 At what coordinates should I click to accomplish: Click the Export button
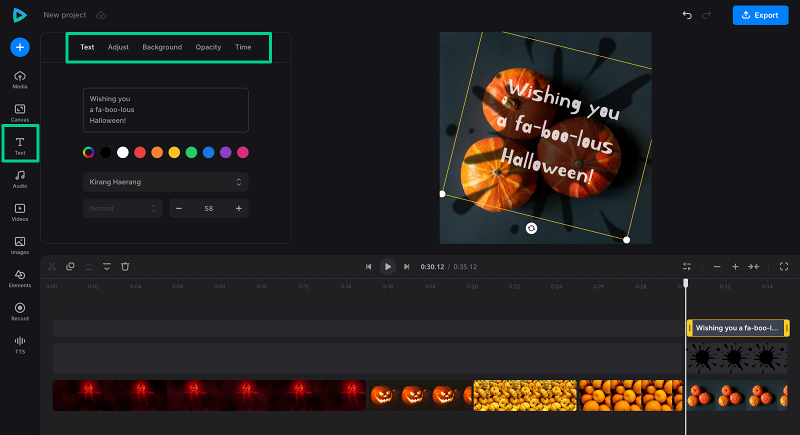[x=760, y=15]
